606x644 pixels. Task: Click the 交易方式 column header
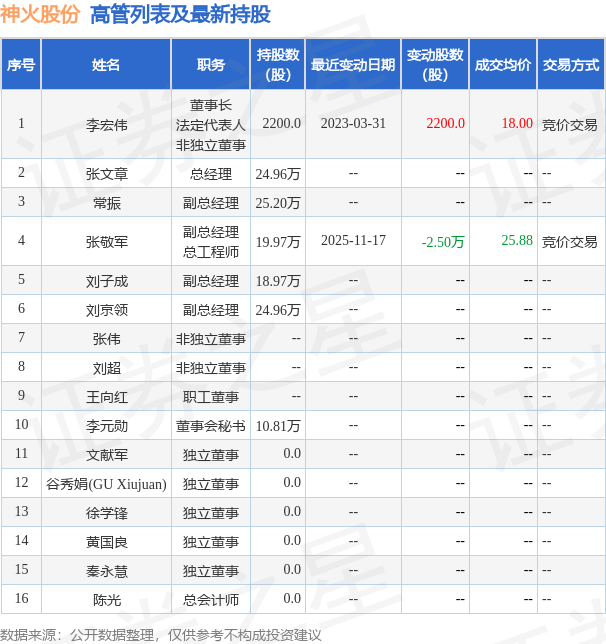[571, 64]
